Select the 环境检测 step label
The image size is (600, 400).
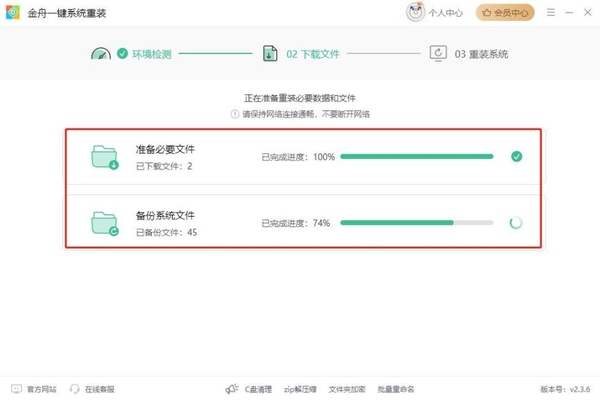(152, 54)
